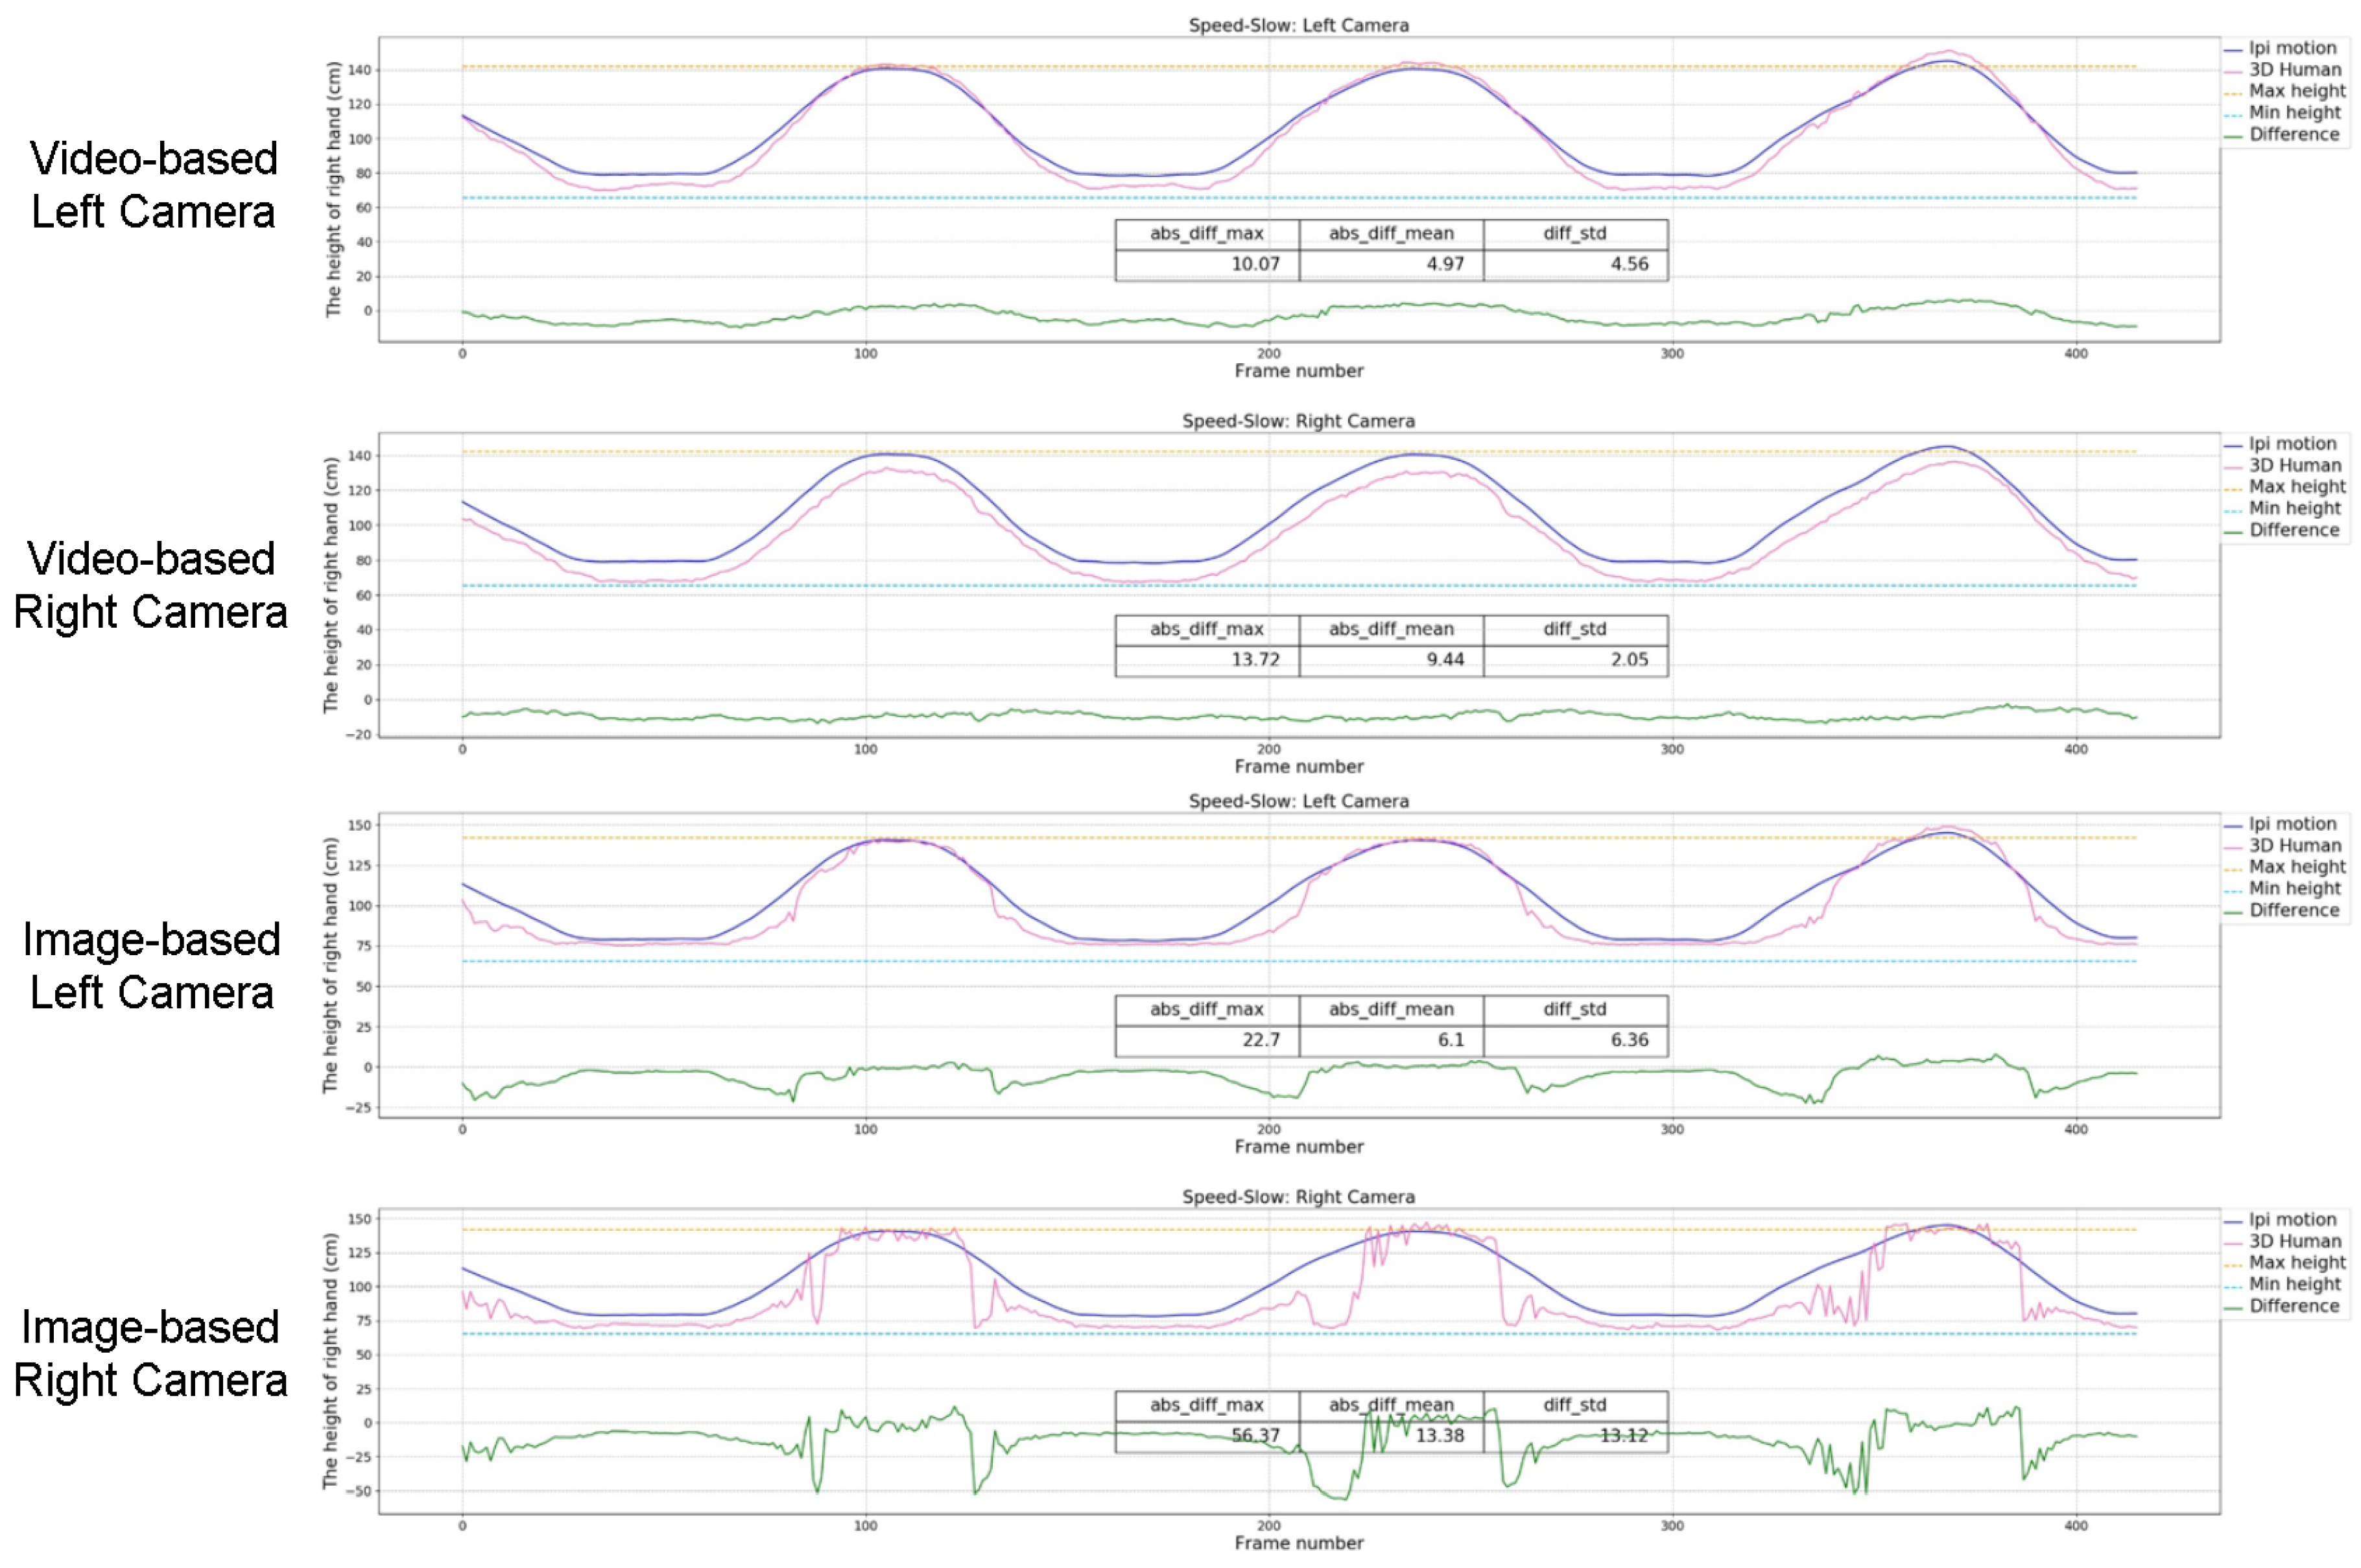Click Difference legend entry in bottom chart

(2293, 1306)
